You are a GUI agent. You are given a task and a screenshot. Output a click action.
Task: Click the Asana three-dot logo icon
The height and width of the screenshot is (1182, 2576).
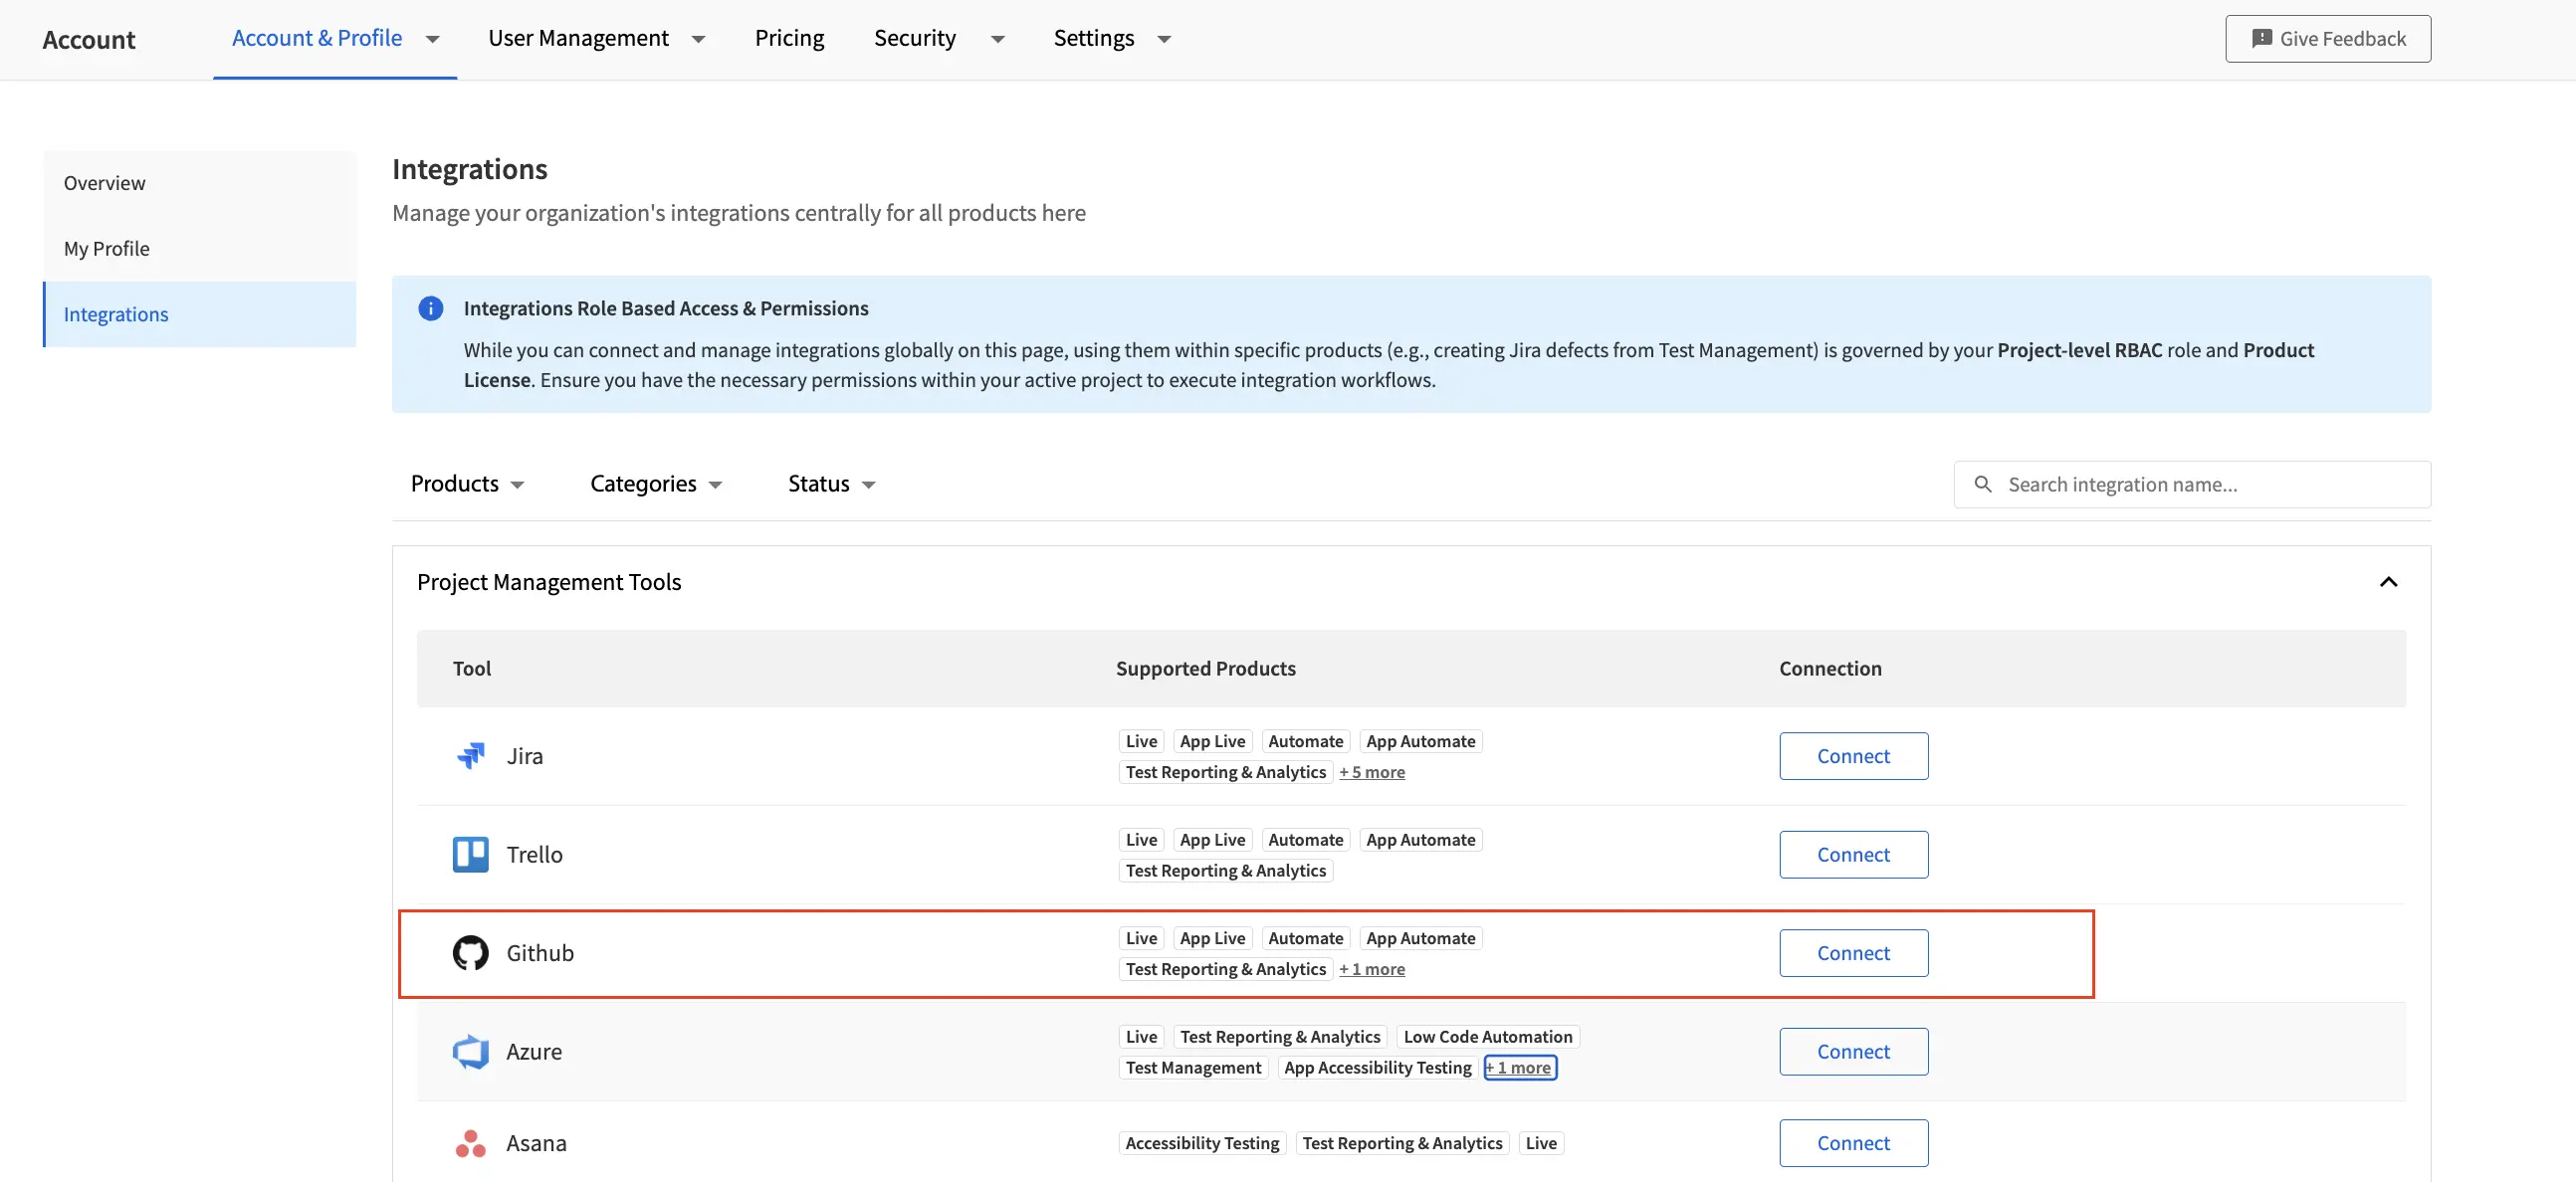tap(470, 1142)
